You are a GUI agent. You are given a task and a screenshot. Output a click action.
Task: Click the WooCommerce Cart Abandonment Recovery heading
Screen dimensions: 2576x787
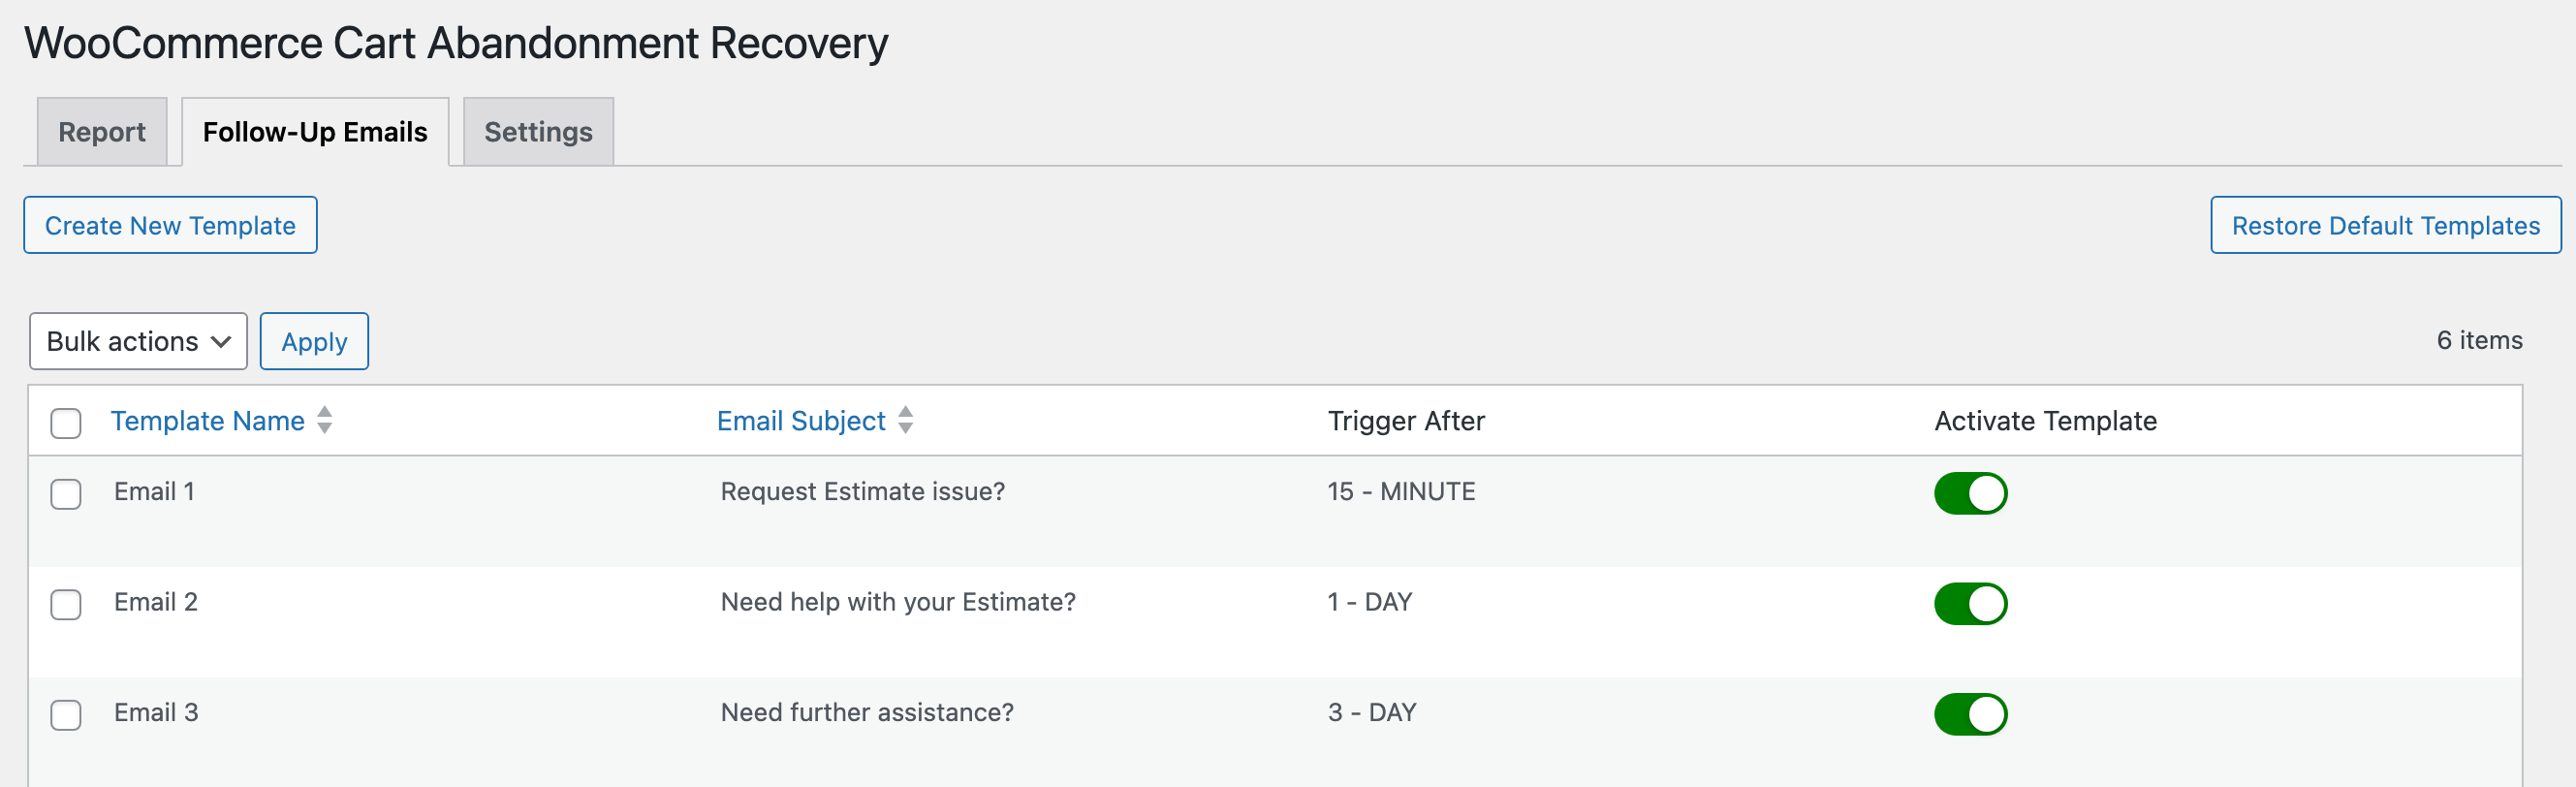456,43
